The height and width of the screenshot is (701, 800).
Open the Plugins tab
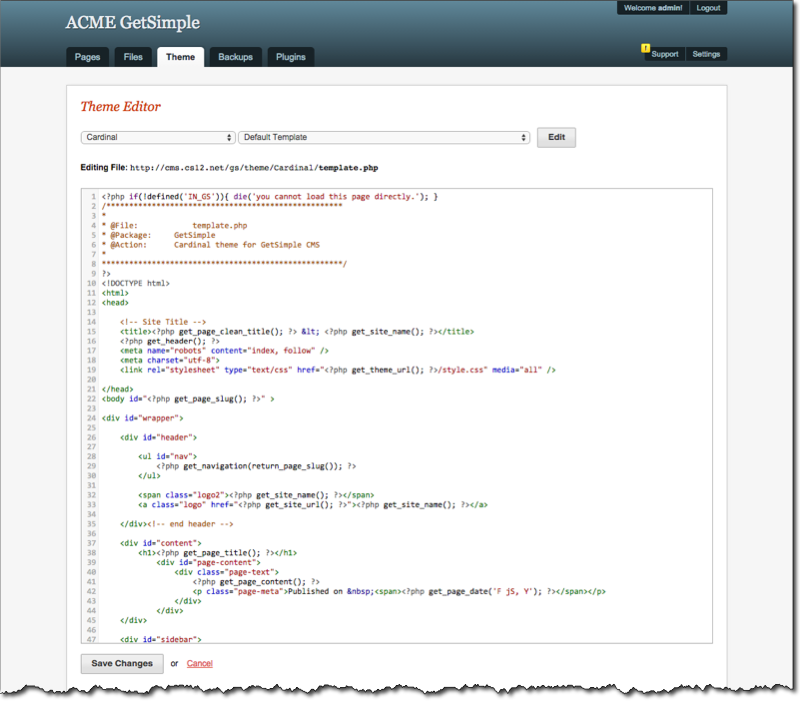tap(291, 57)
